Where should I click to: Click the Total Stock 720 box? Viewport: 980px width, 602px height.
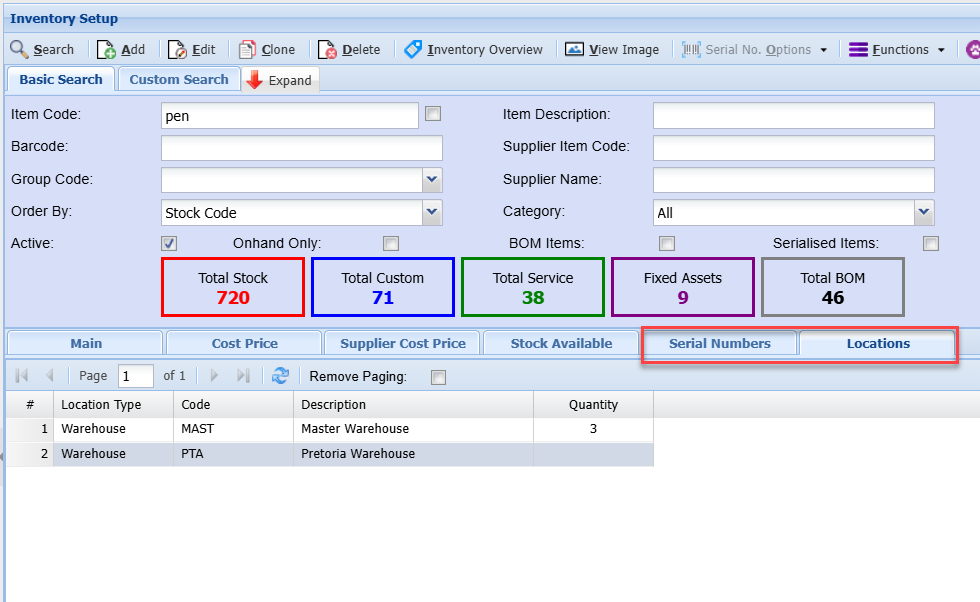232,287
